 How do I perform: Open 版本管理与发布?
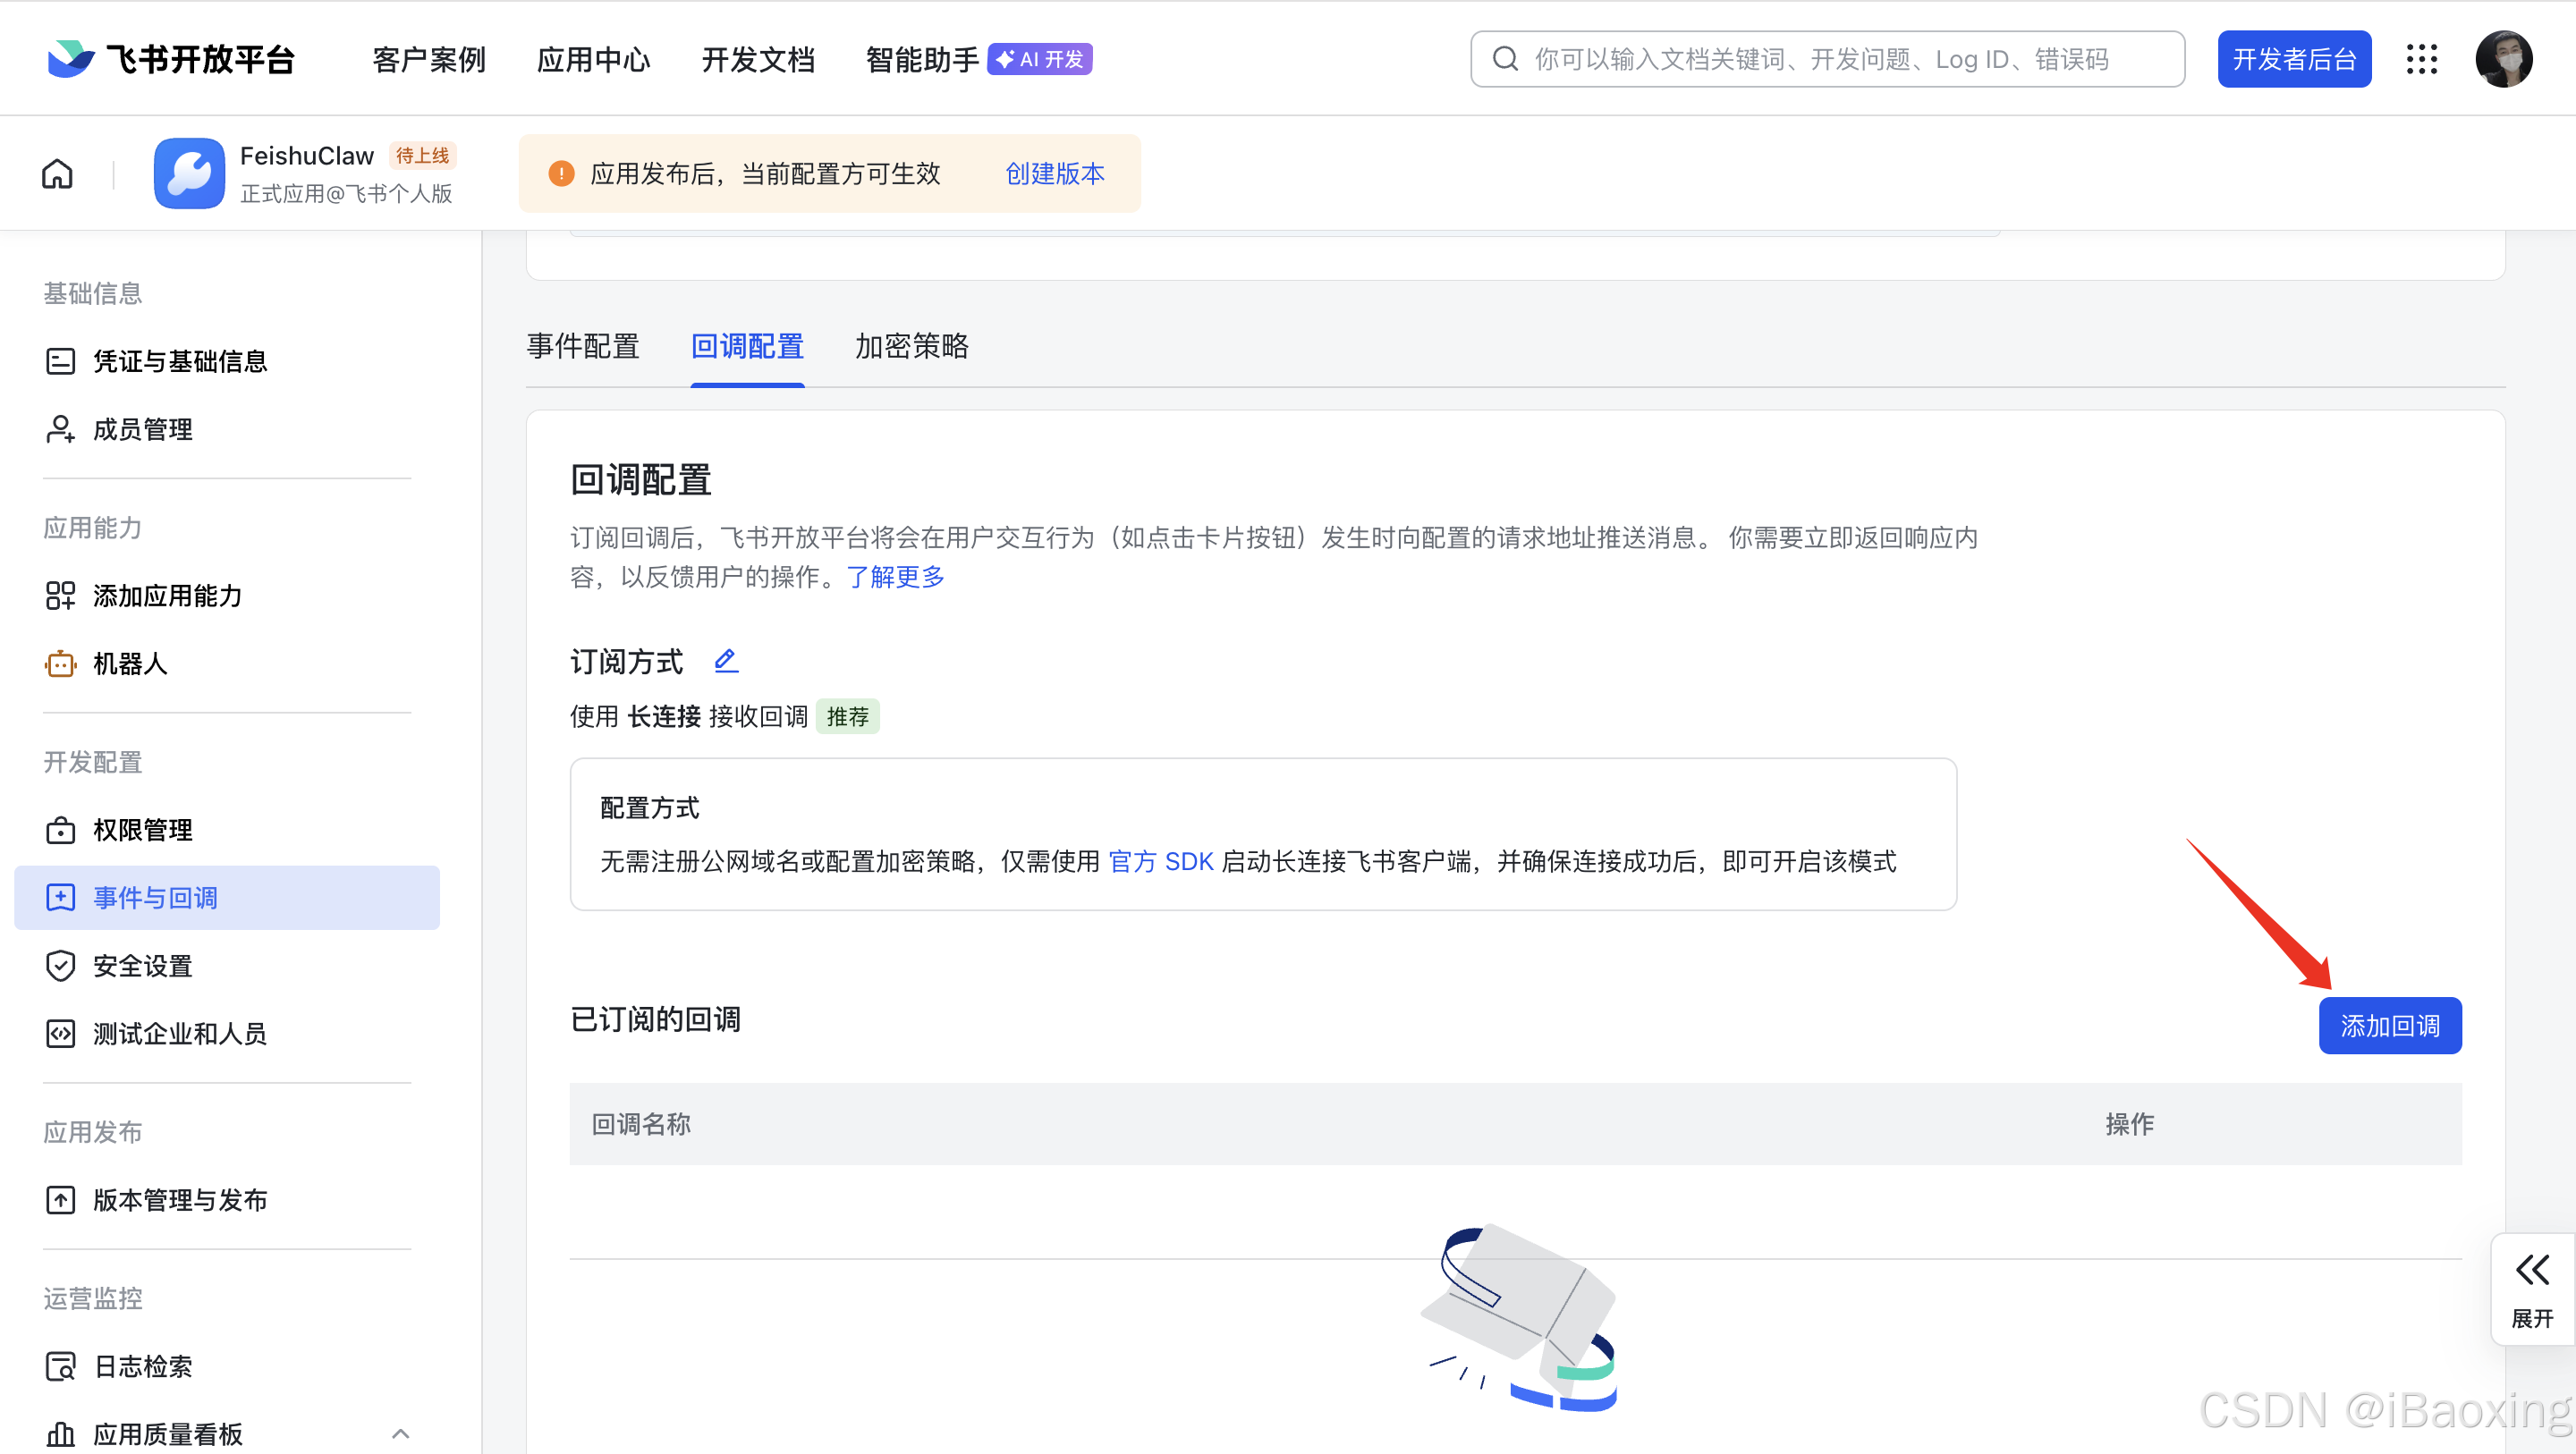(x=181, y=1199)
